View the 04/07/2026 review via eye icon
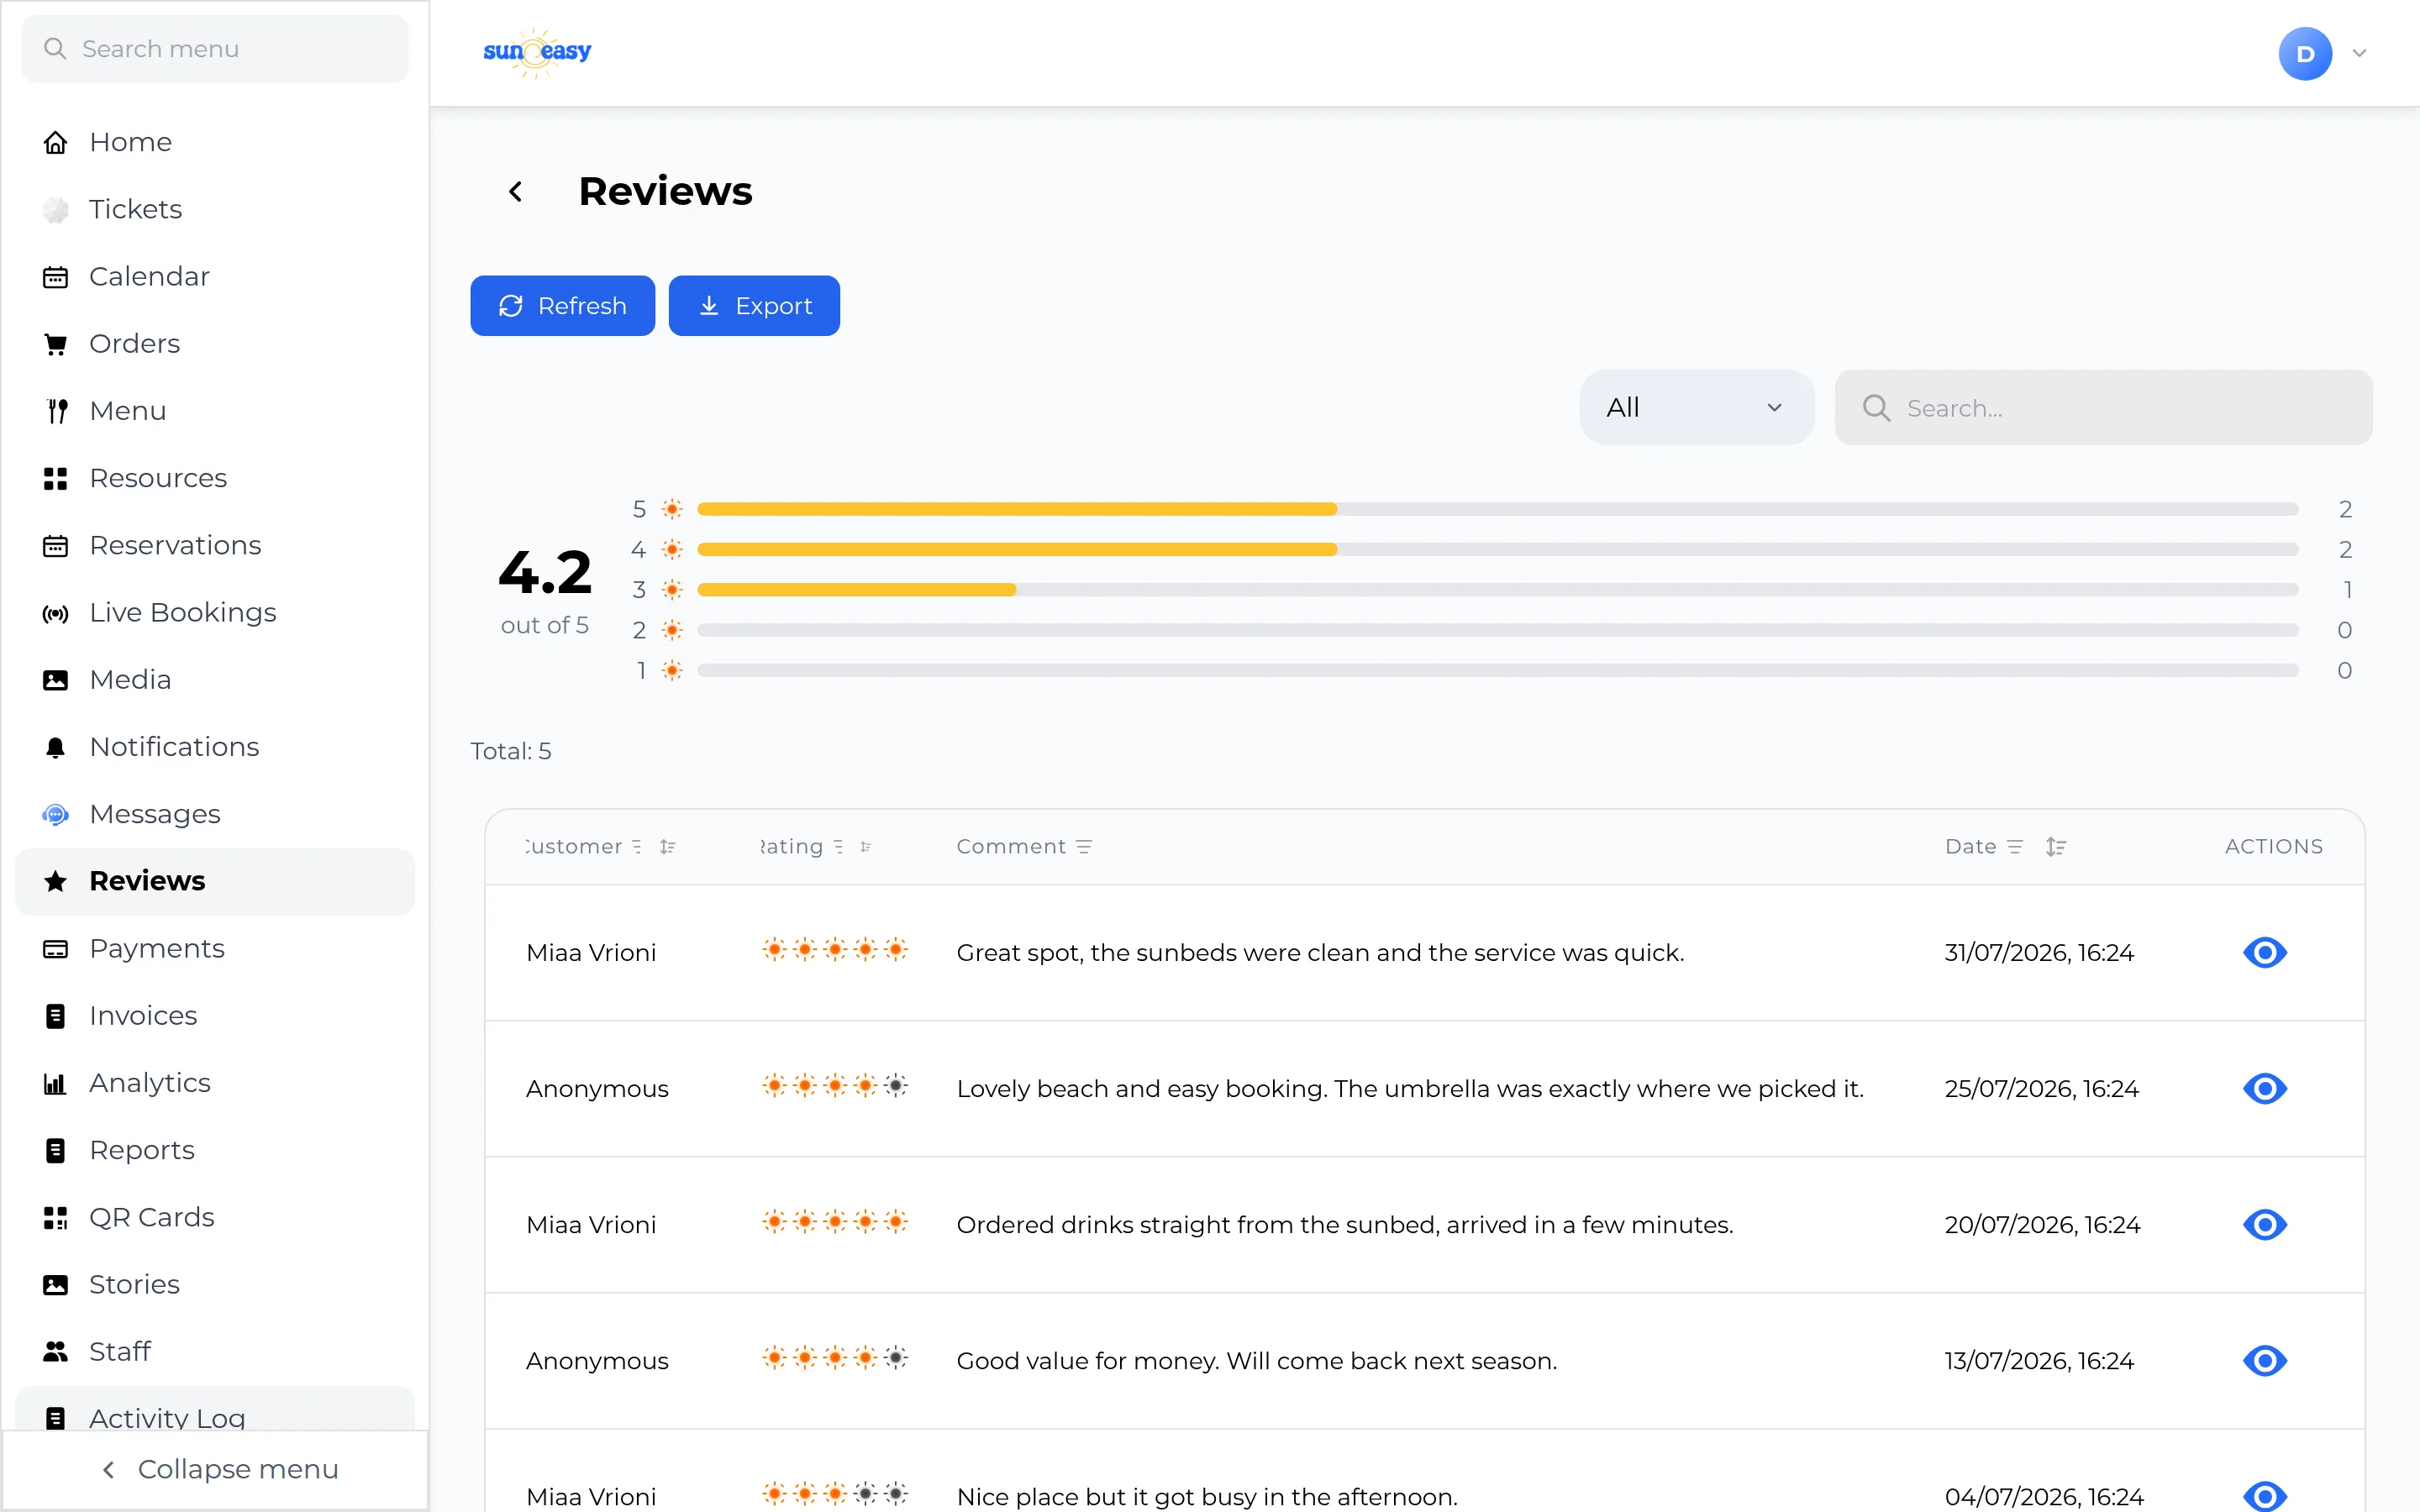This screenshot has height=1512, width=2420. (2265, 1496)
